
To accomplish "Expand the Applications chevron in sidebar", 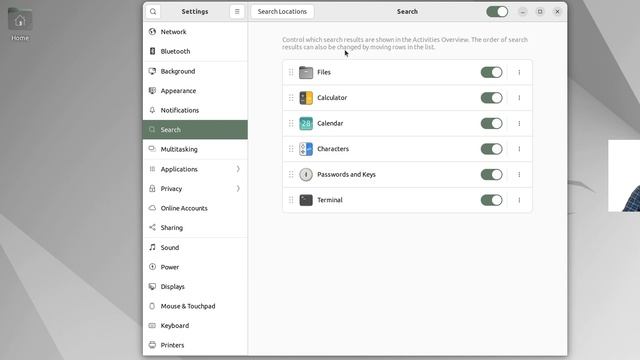I will 238,169.
